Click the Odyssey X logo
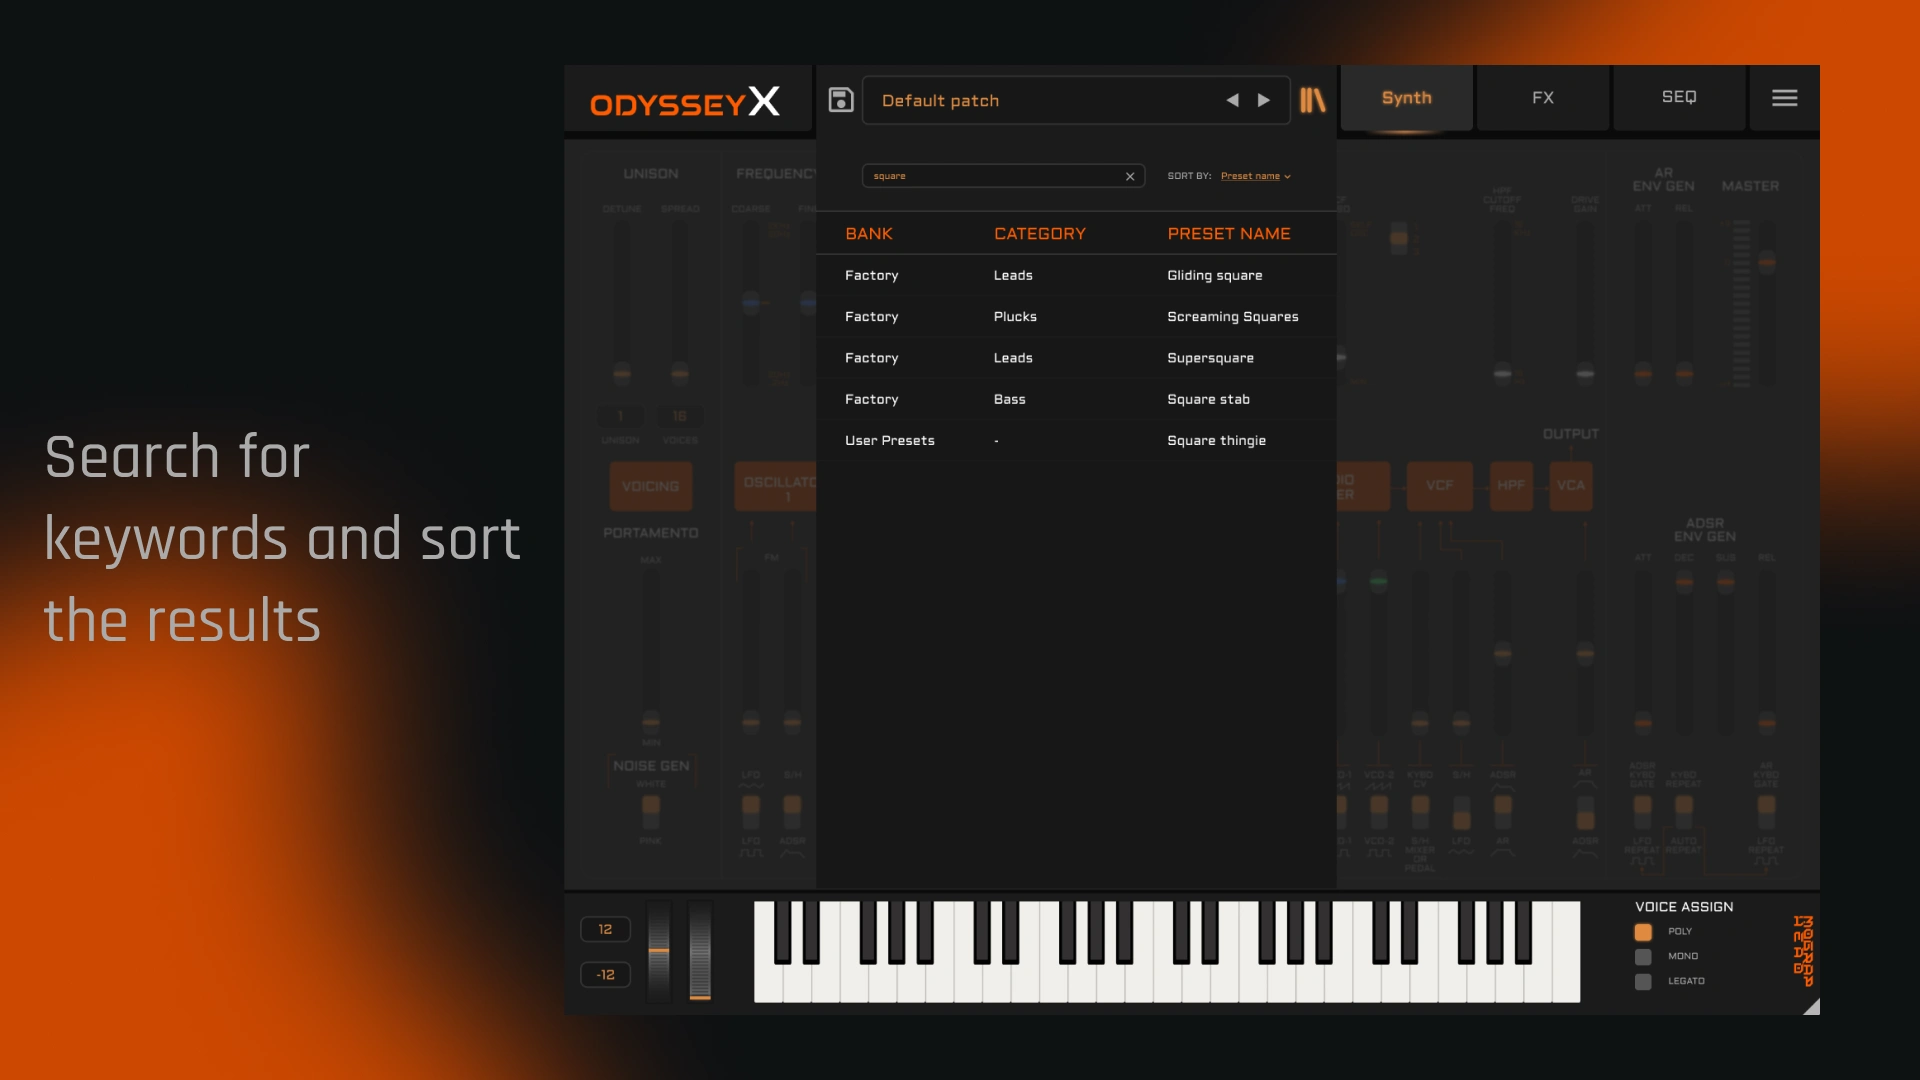The height and width of the screenshot is (1080, 1920). pyautogui.click(x=685, y=102)
